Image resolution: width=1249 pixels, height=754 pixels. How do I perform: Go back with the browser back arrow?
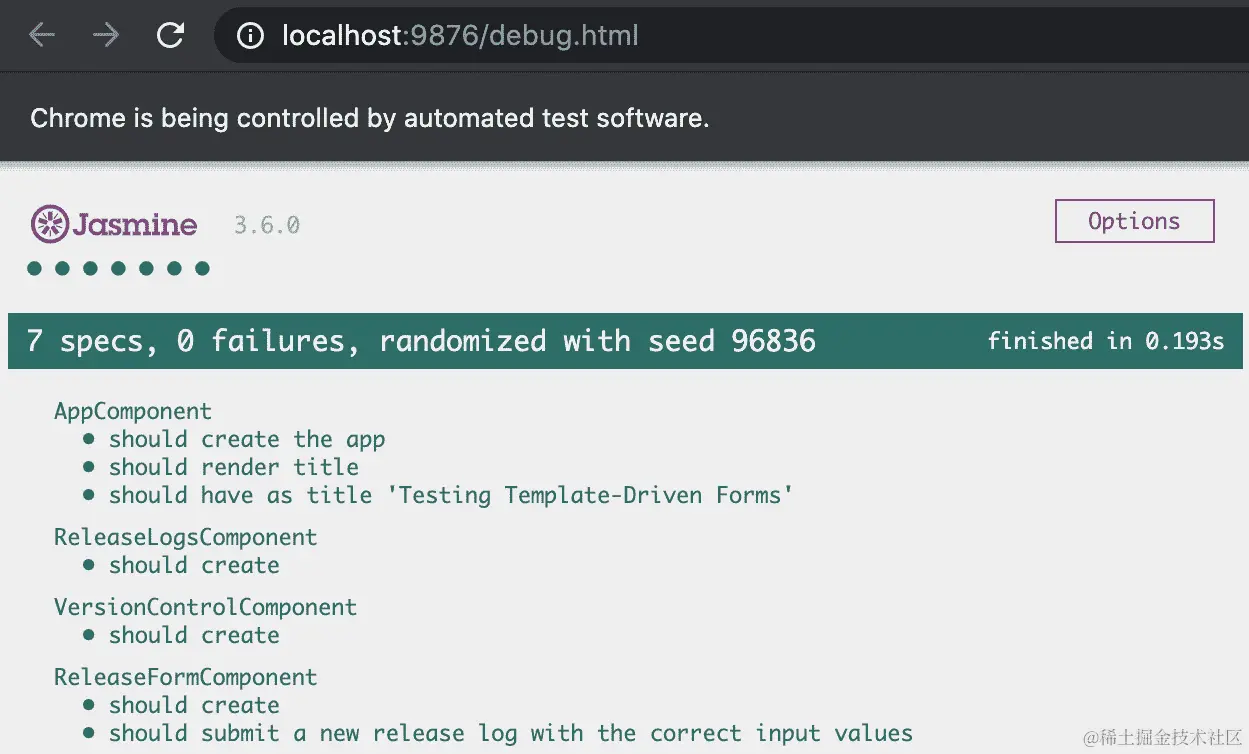click(x=41, y=36)
